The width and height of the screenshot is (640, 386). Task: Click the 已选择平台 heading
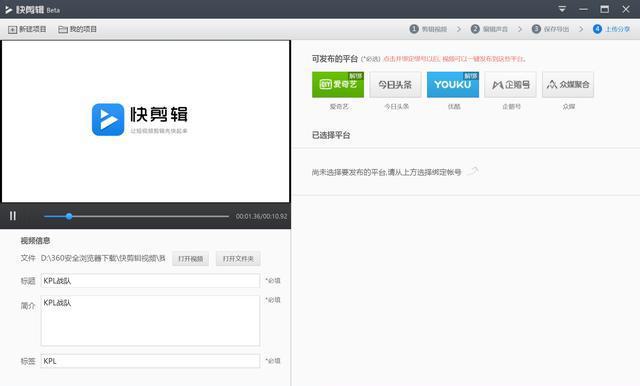[x=331, y=135]
